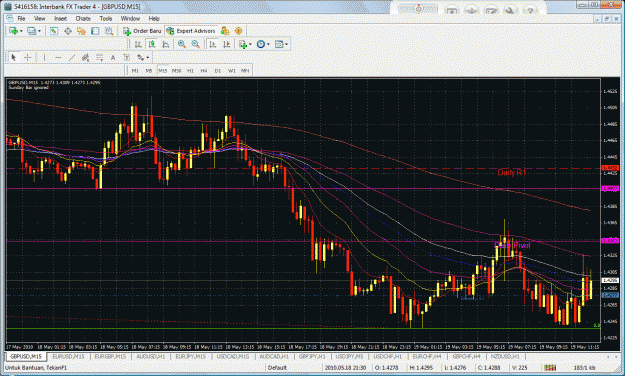The height and width of the screenshot is (376, 625).
Task: Open the arrows objects icon
Action: click(140, 58)
